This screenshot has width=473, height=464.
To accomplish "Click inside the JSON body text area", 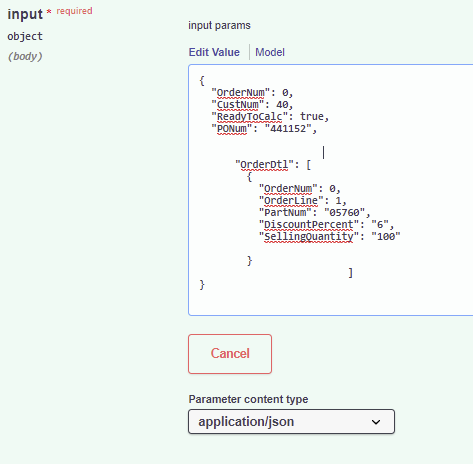I will (x=331, y=190).
